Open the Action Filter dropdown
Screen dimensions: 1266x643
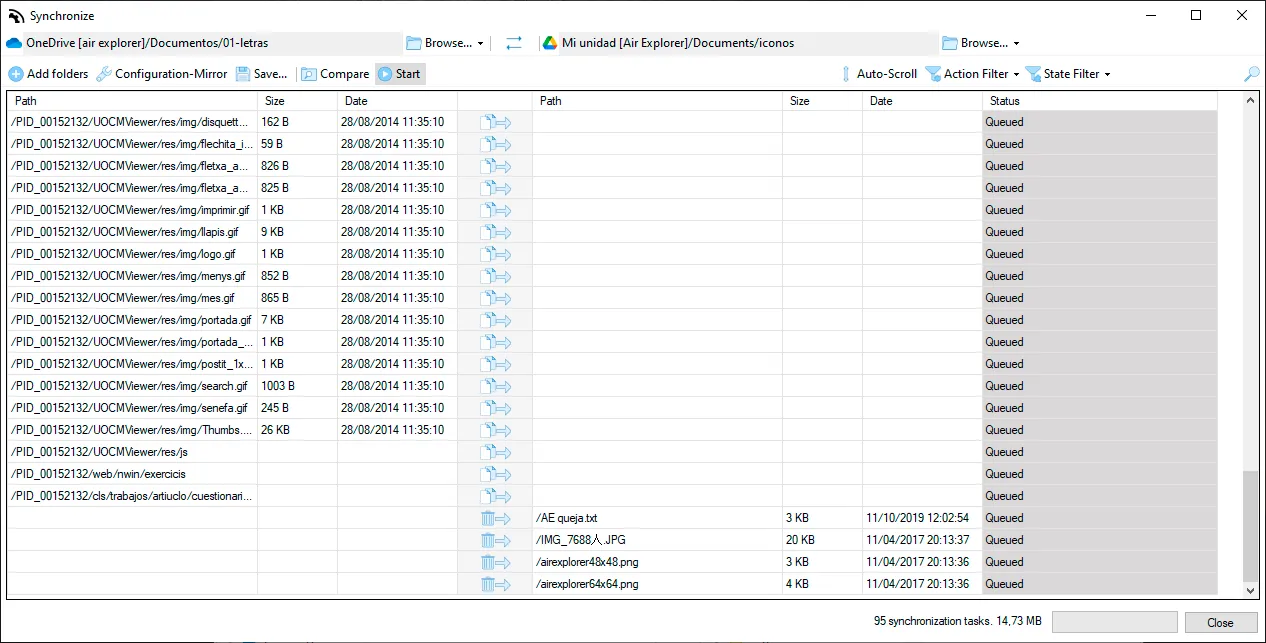point(972,74)
